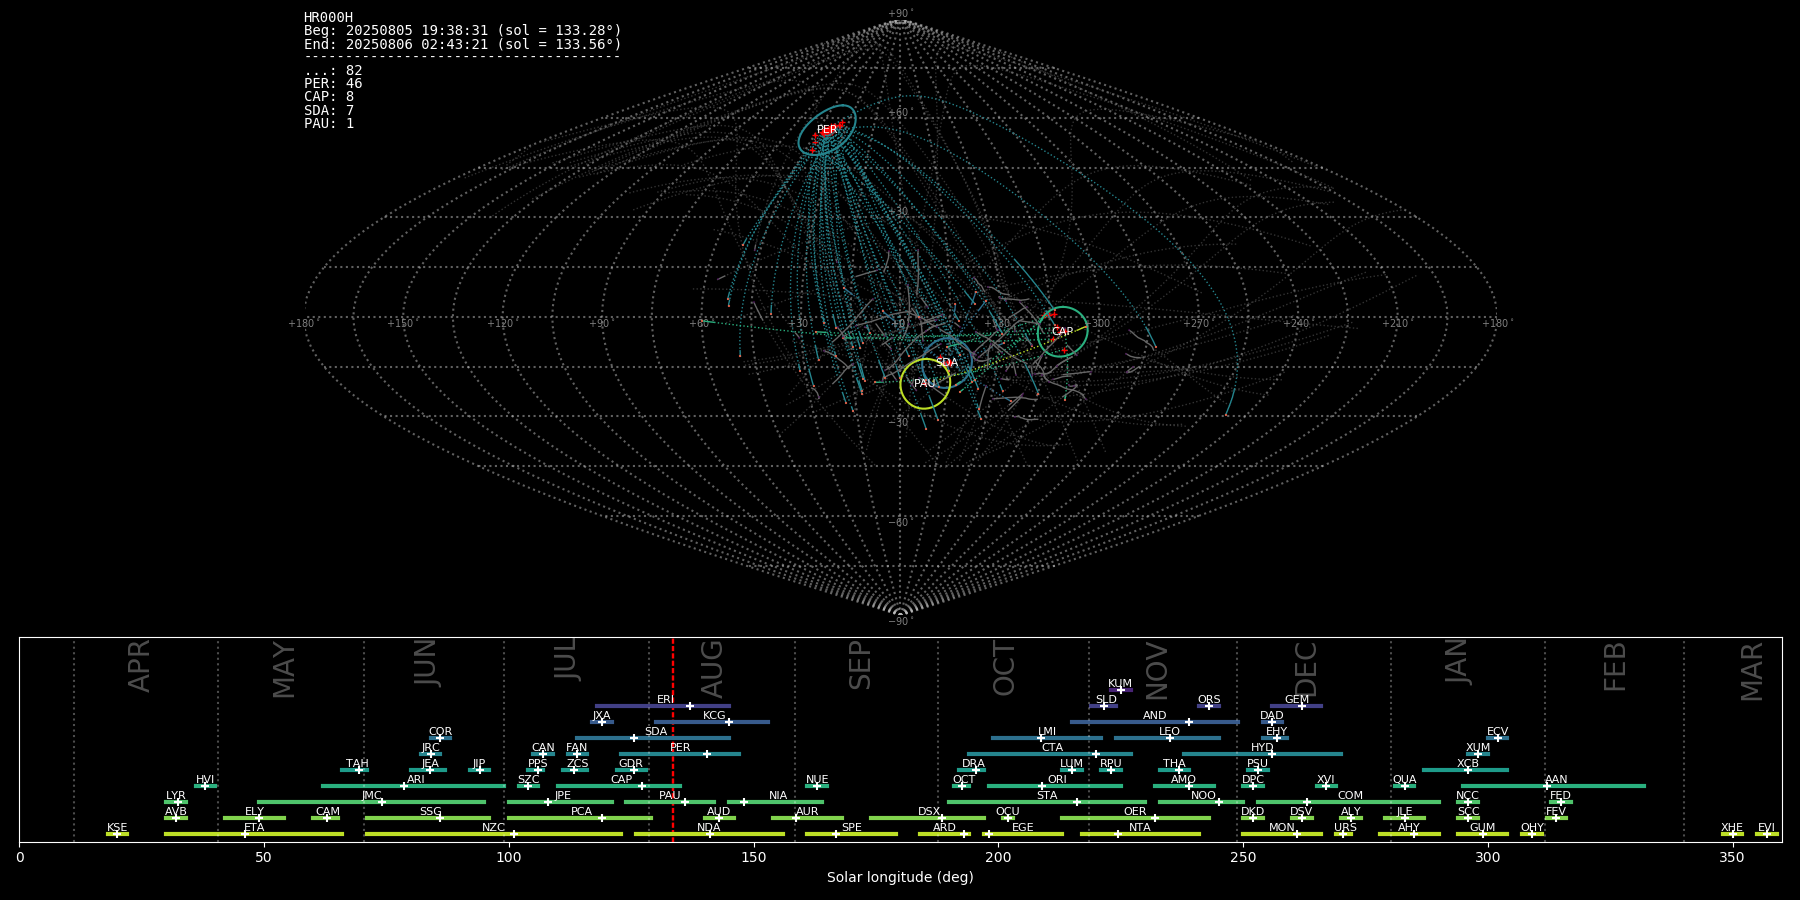Click the GEM shower label in timeline
Image resolution: width=1800 pixels, height=900 pixels.
coord(1297,700)
